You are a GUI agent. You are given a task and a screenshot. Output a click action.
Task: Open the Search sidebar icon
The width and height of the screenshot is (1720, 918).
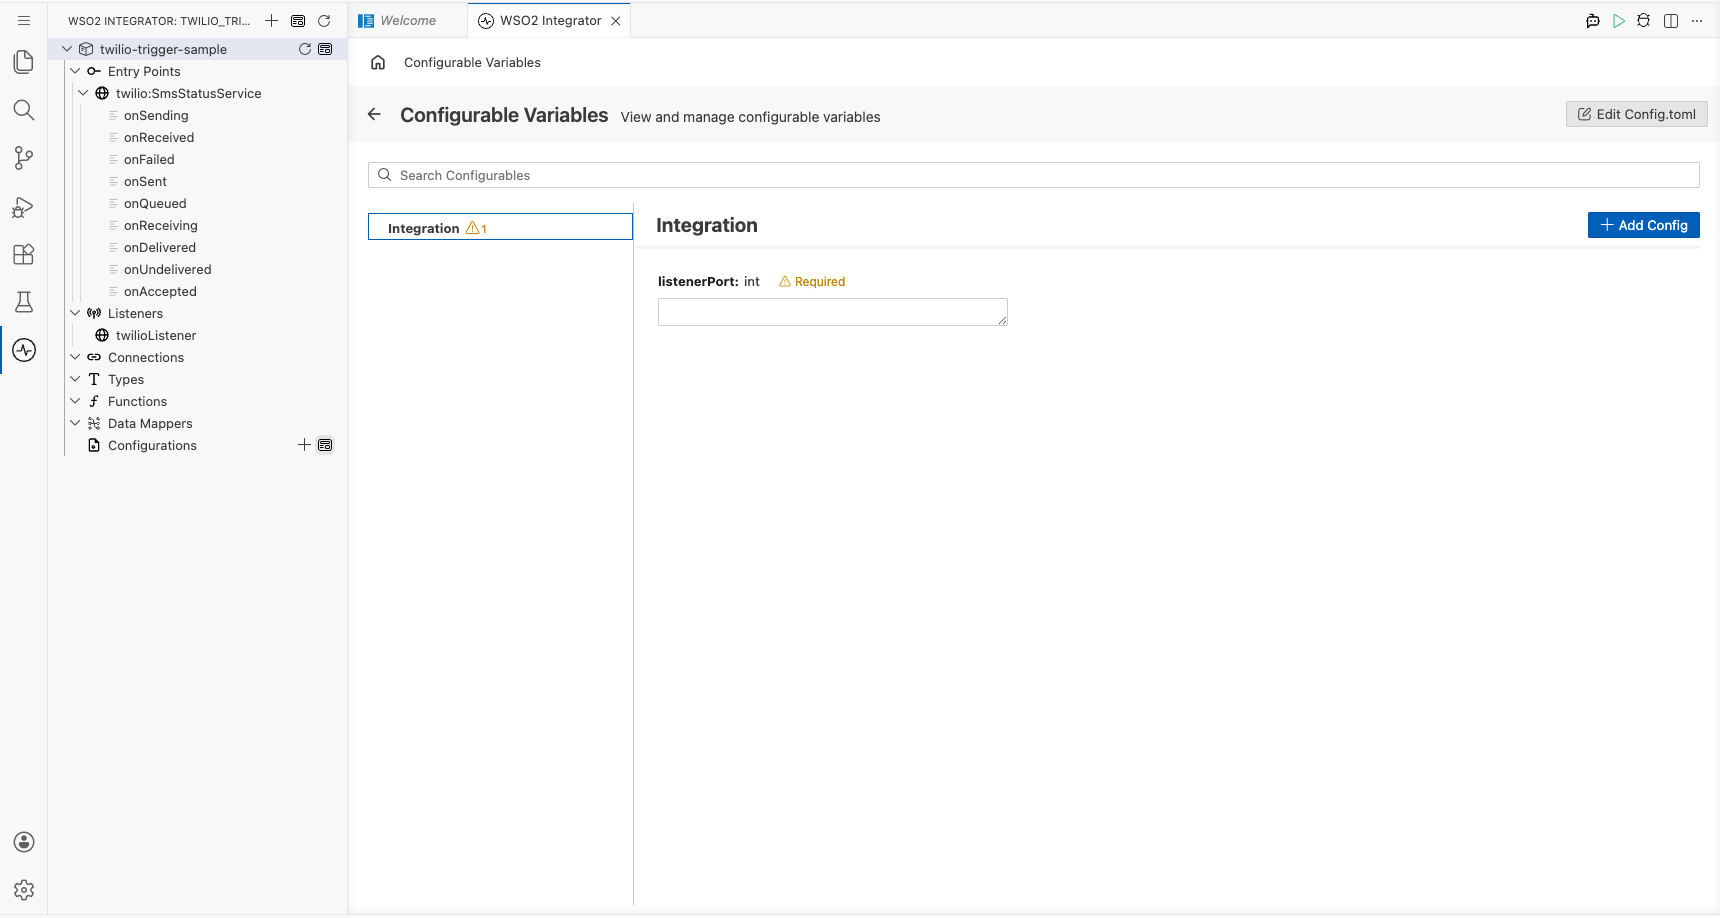pos(24,110)
